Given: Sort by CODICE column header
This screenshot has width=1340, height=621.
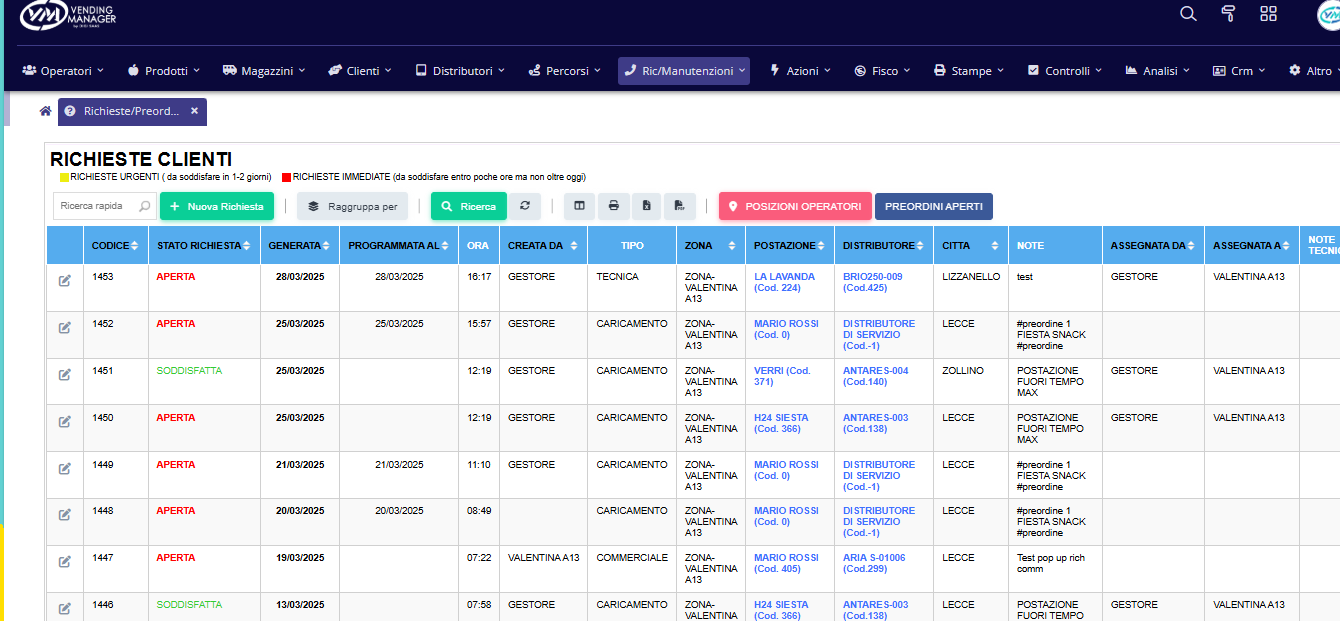Looking at the screenshot, I should pyautogui.click(x=116, y=245).
